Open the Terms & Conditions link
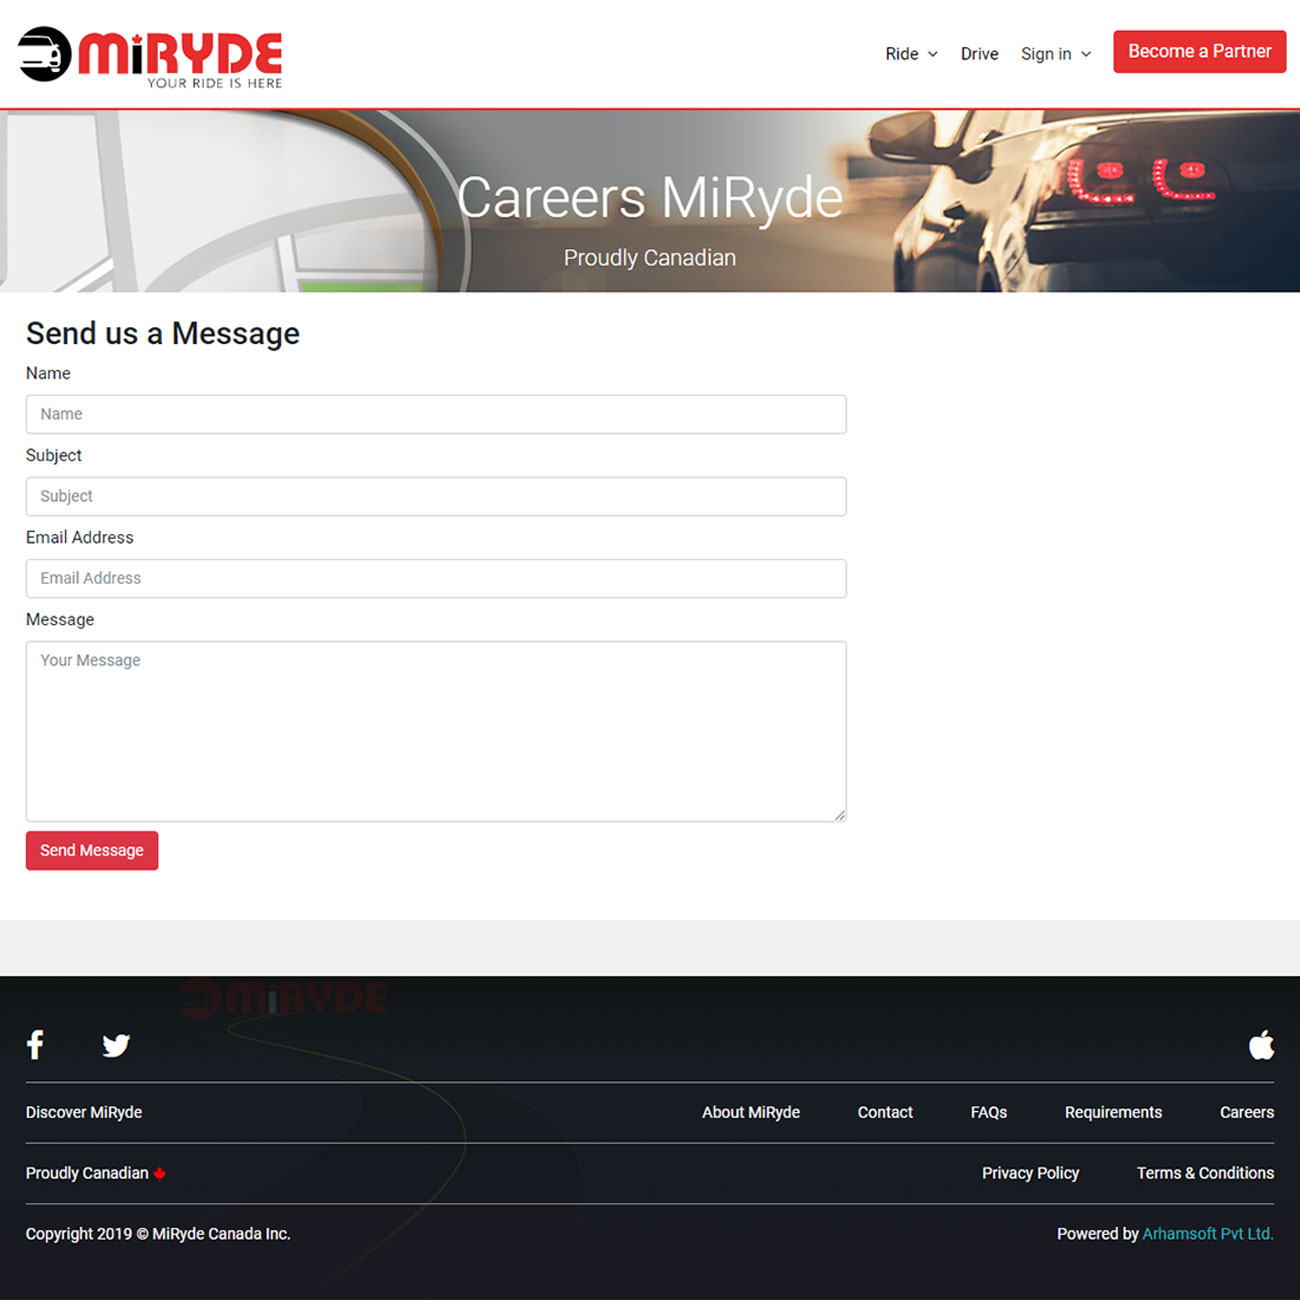The height and width of the screenshot is (1300, 1300). tap(1205, 1173)
